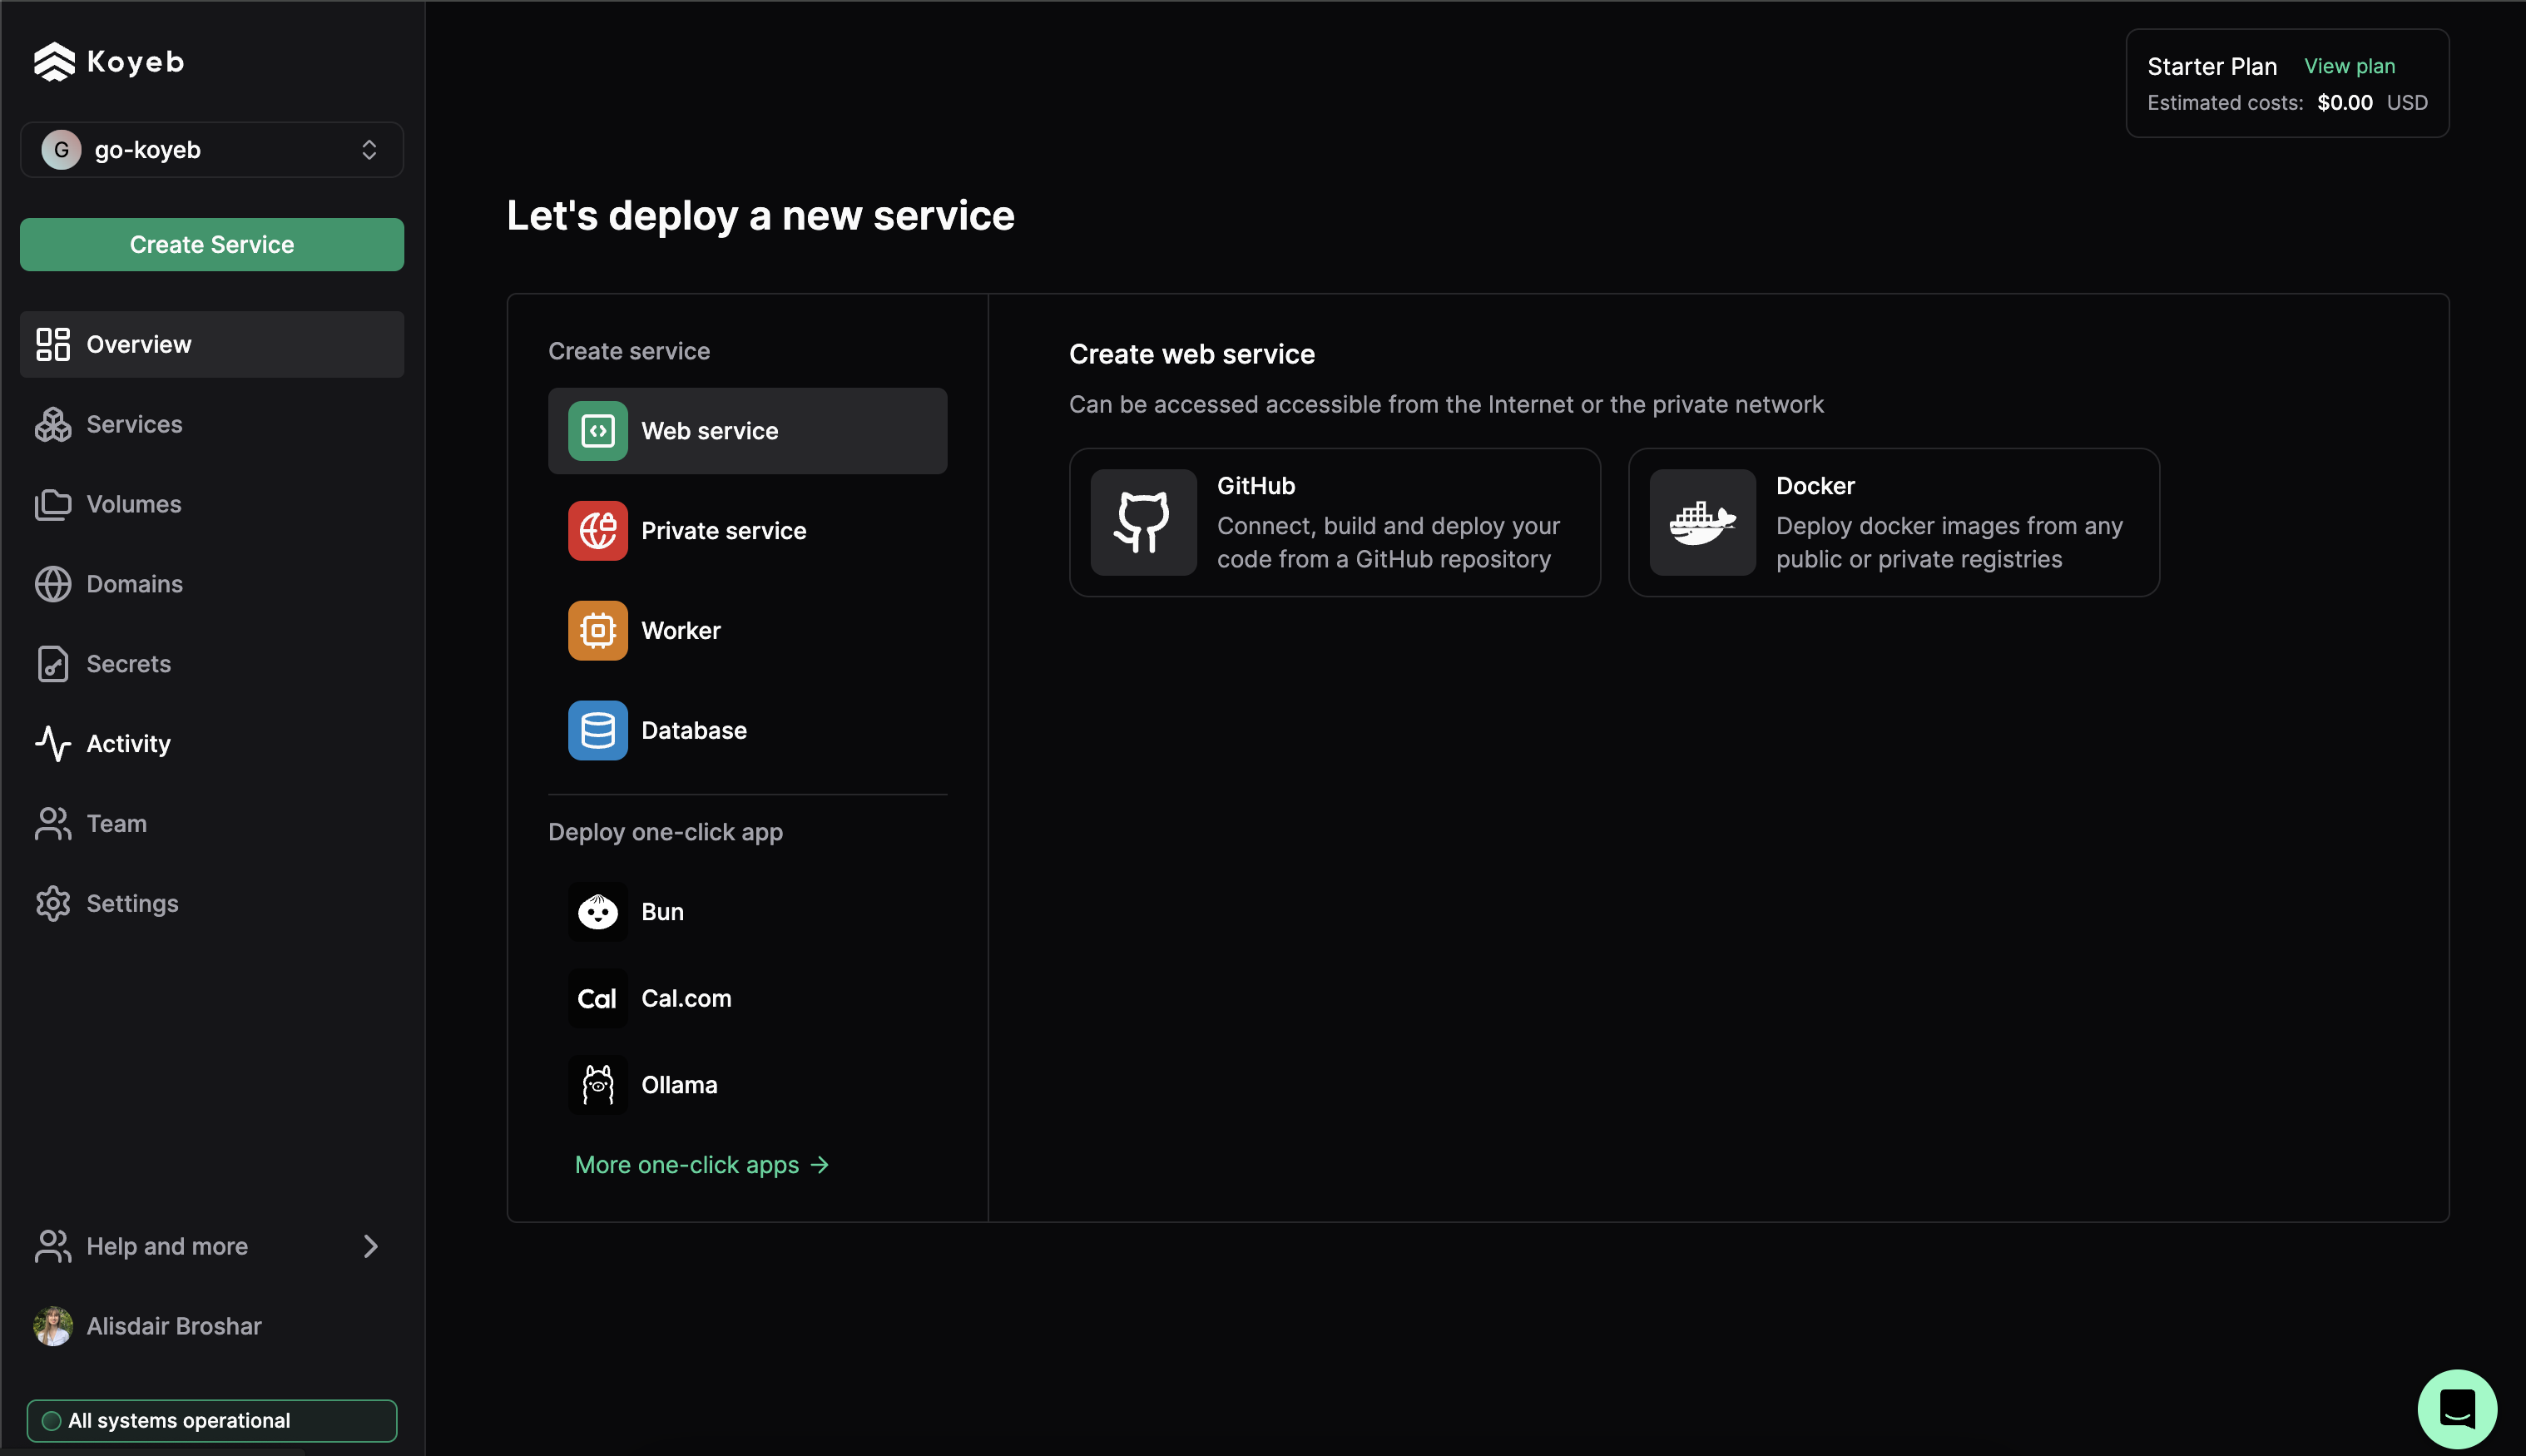Open Activity in sidebar
The image size is (2526, 1456).
pos(212,744)
